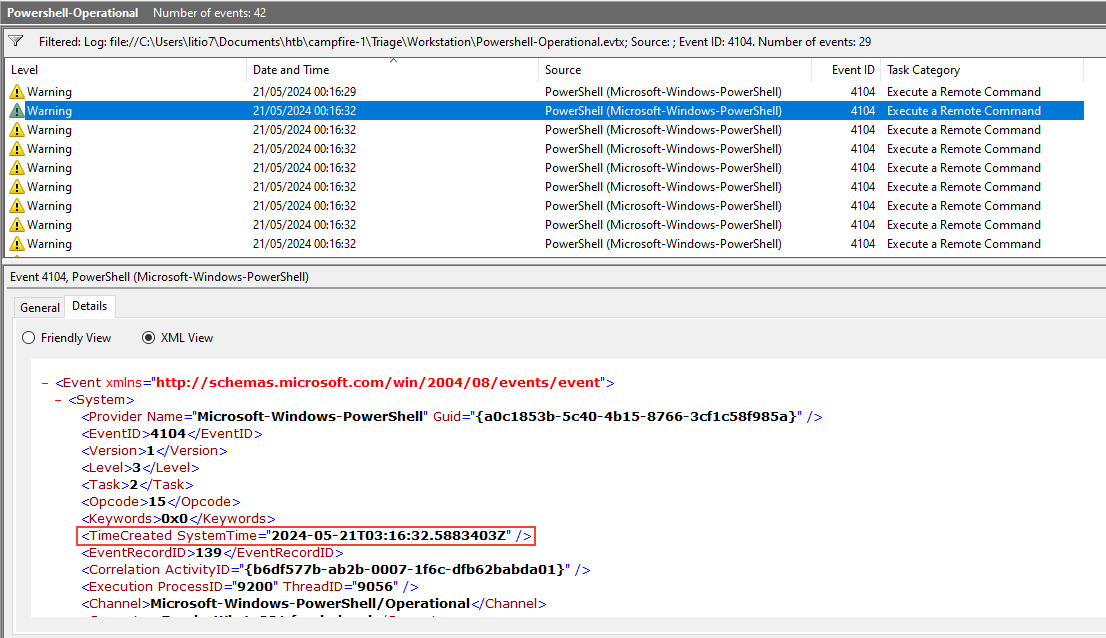The image size is (1106, 638).
Task: Click the filtered log file path text
Action: 455,42
